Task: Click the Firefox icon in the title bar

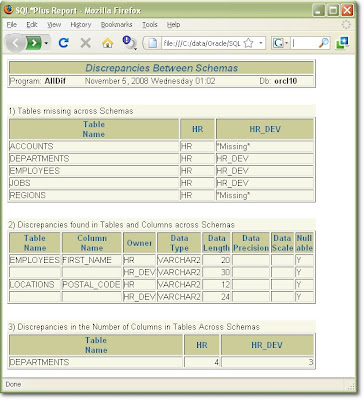Action: tap(8, 10)
